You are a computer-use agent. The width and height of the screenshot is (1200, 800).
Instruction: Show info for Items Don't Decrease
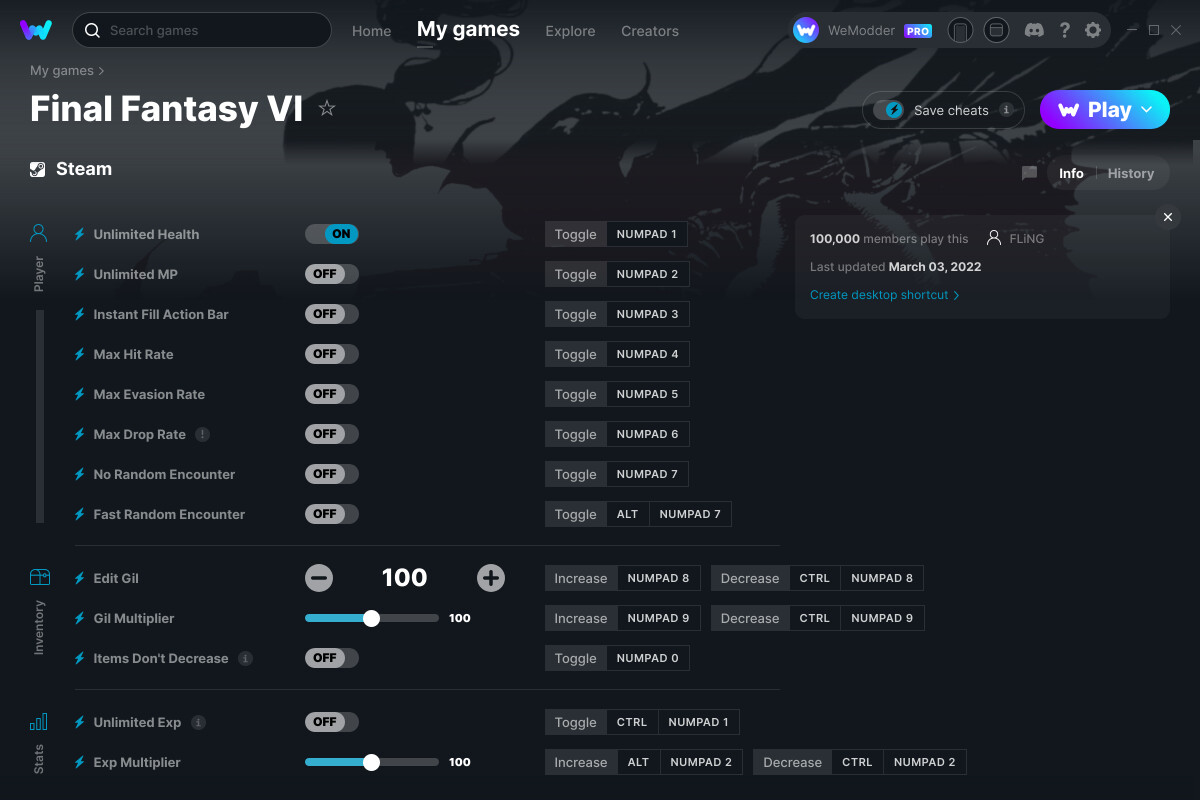(246, 658)
